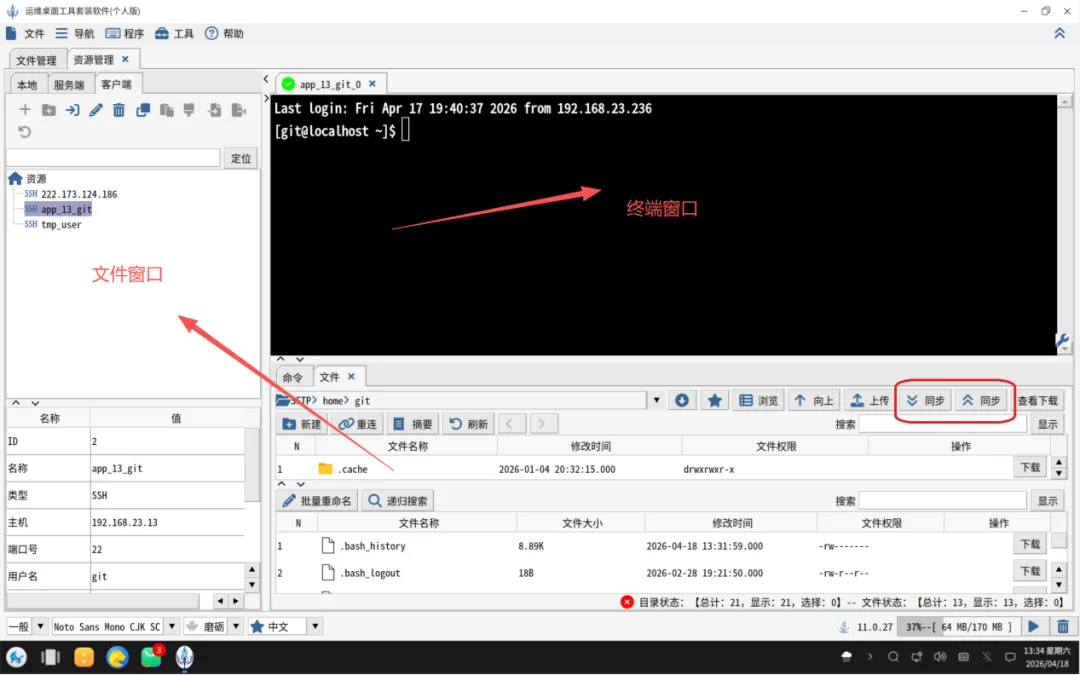Close the app_13_git_0 terminal tab

point(373,83)
